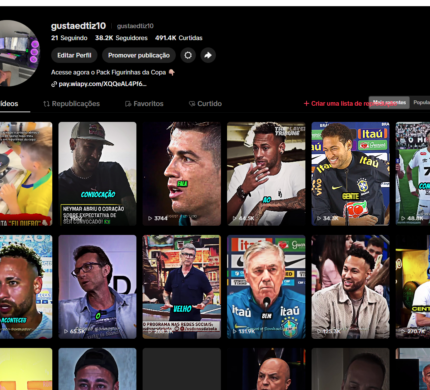Click the NEYMAR ABRIU O CORAÇÃO caption
This screenshot has height=390, width=430.
click(93, 215)
